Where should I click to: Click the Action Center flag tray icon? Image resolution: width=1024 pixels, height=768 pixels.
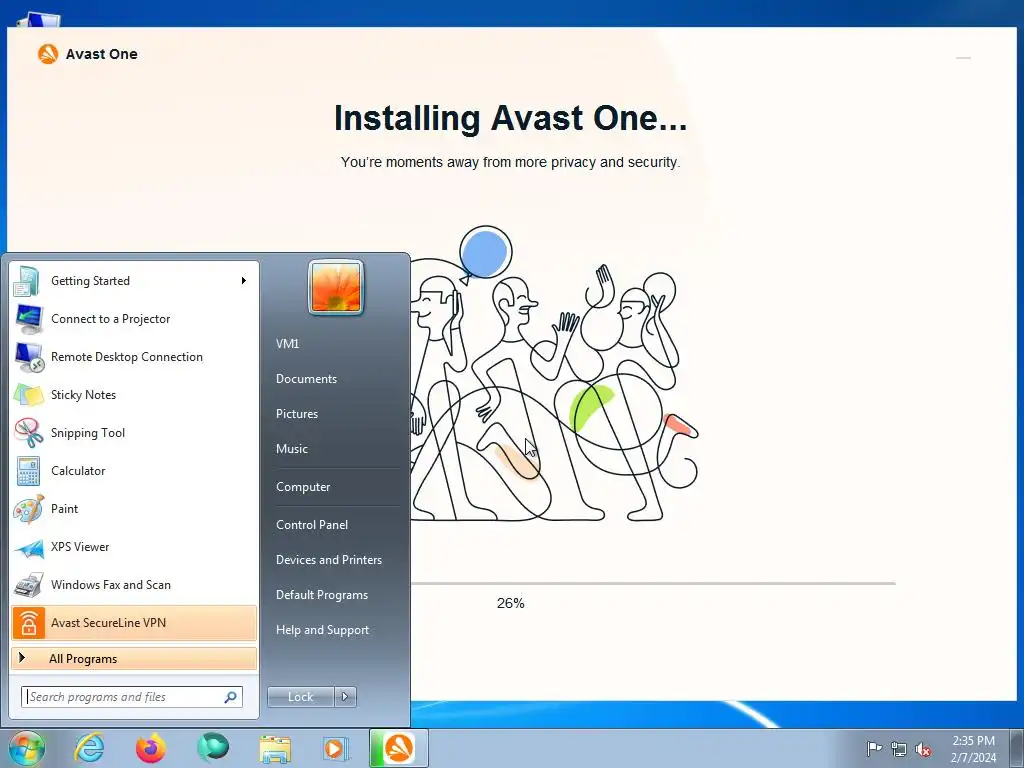tap(874, 748)
